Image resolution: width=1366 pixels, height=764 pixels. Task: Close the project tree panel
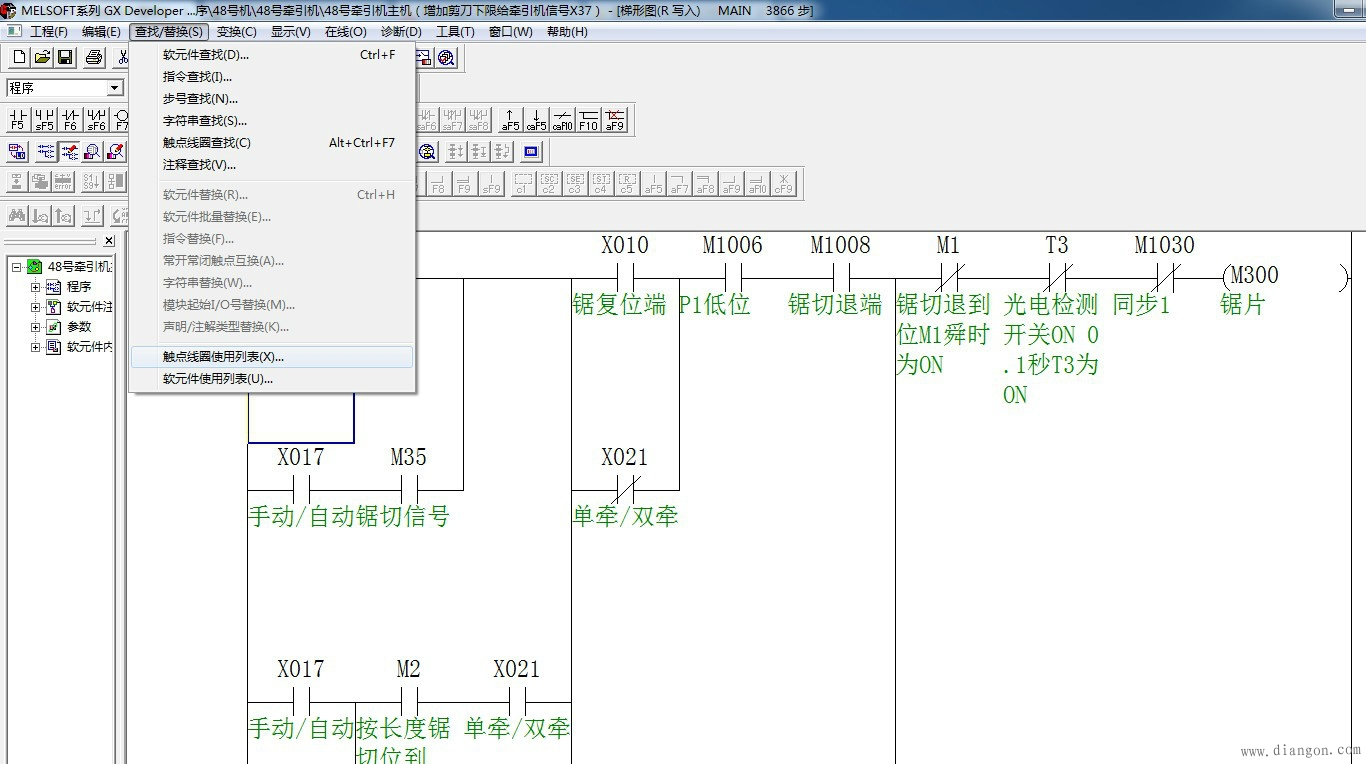pyautogui.click(x=109, y=241)
